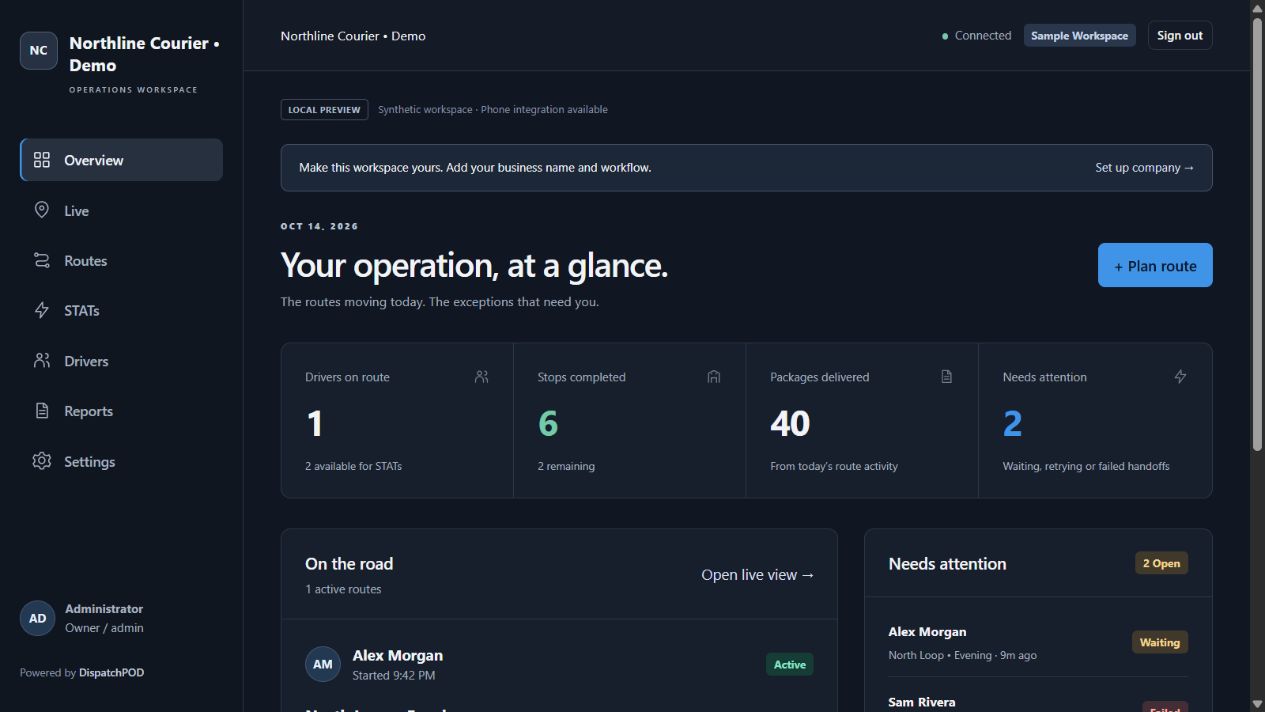Click the Needs attention panel heading
This screenshot has height=712, width=1265.
tap(947, 564)
